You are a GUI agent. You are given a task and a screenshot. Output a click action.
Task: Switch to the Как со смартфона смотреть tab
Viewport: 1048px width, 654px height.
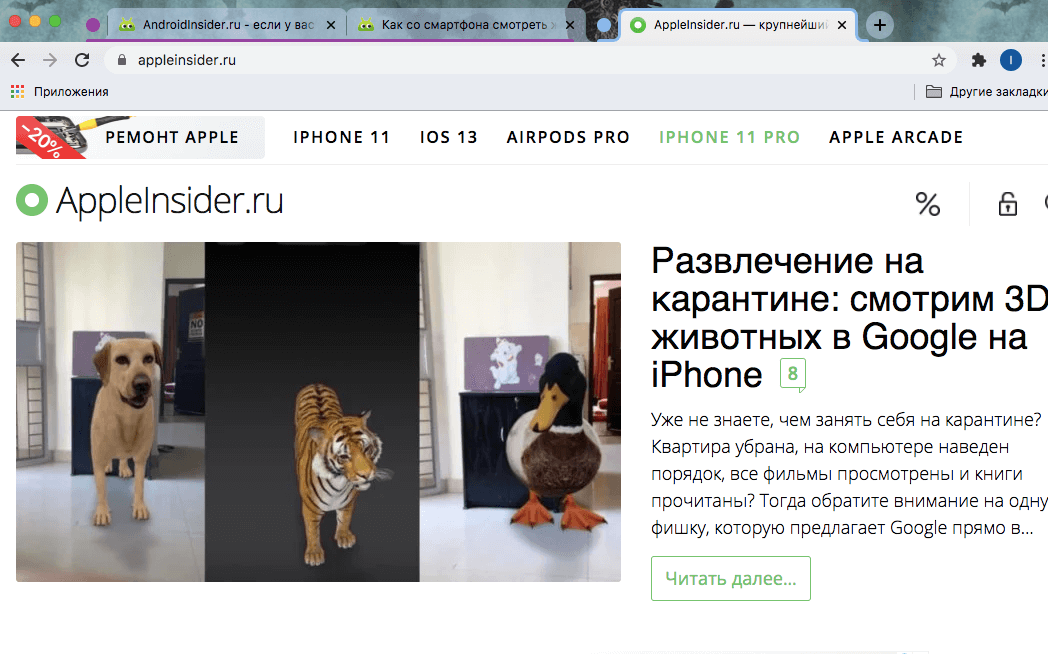(x=465, y=25)
